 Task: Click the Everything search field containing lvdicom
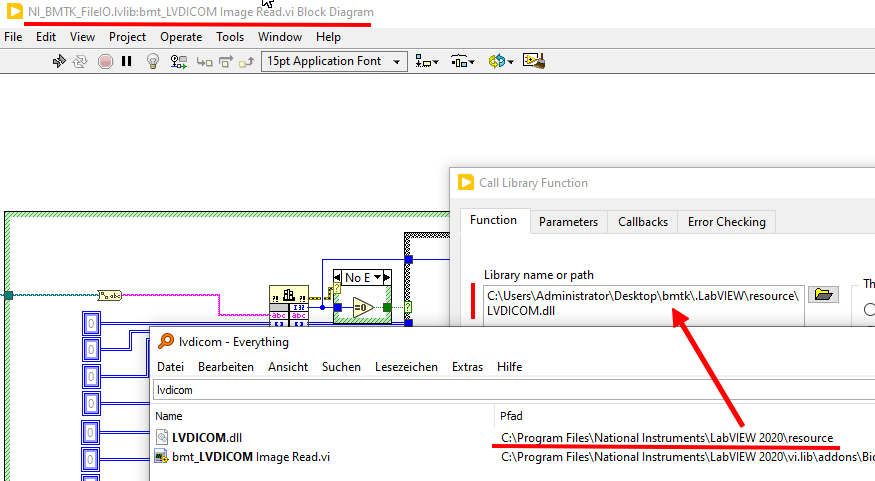[x=513, y=390]
